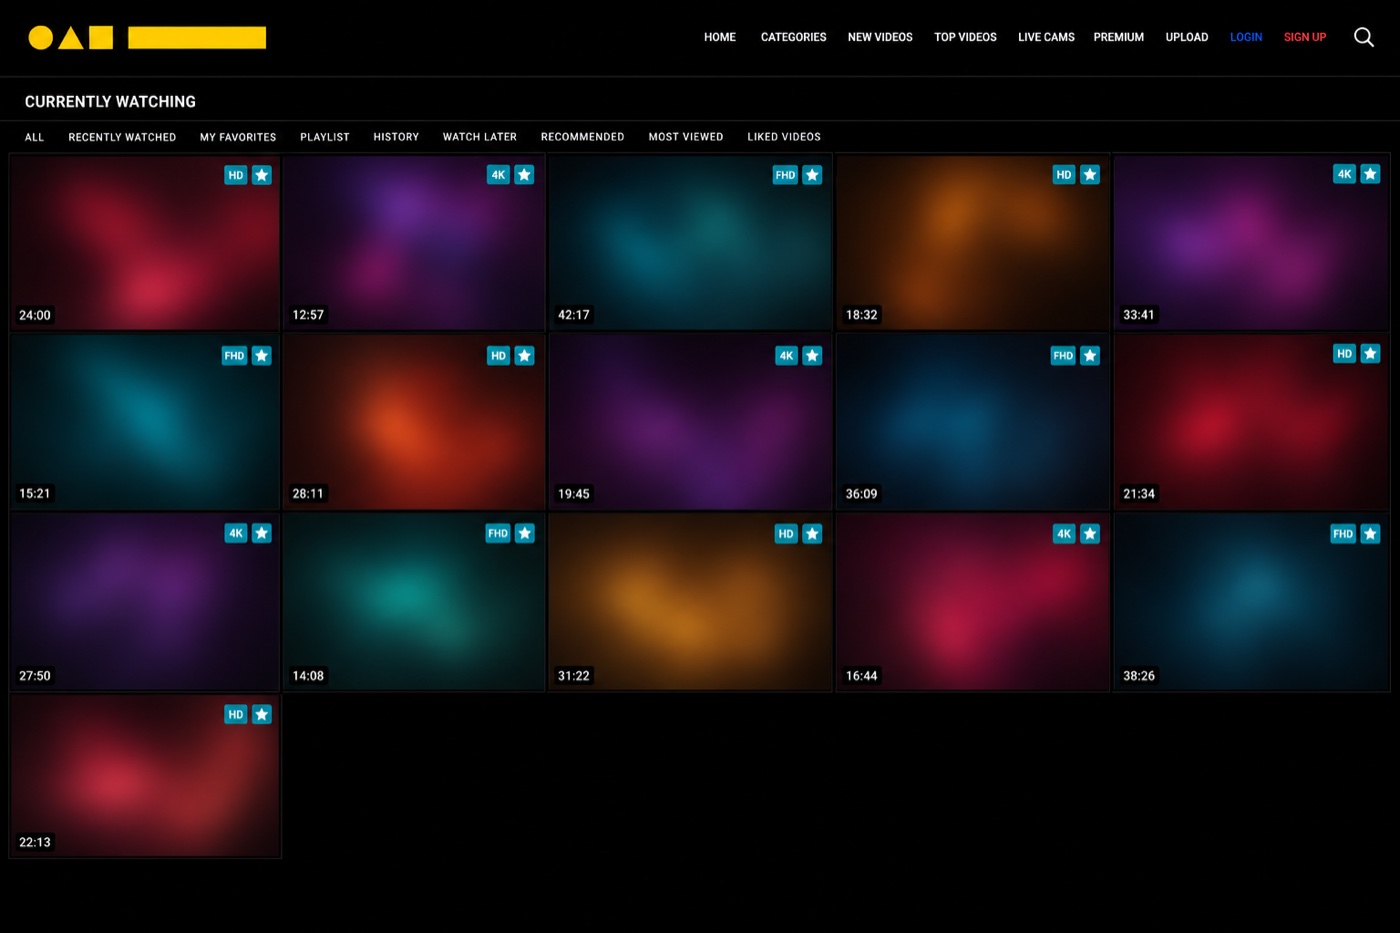Open New Videos in navigation
Viewport: 1400px width, 933px height.
(x=880, y=37)
